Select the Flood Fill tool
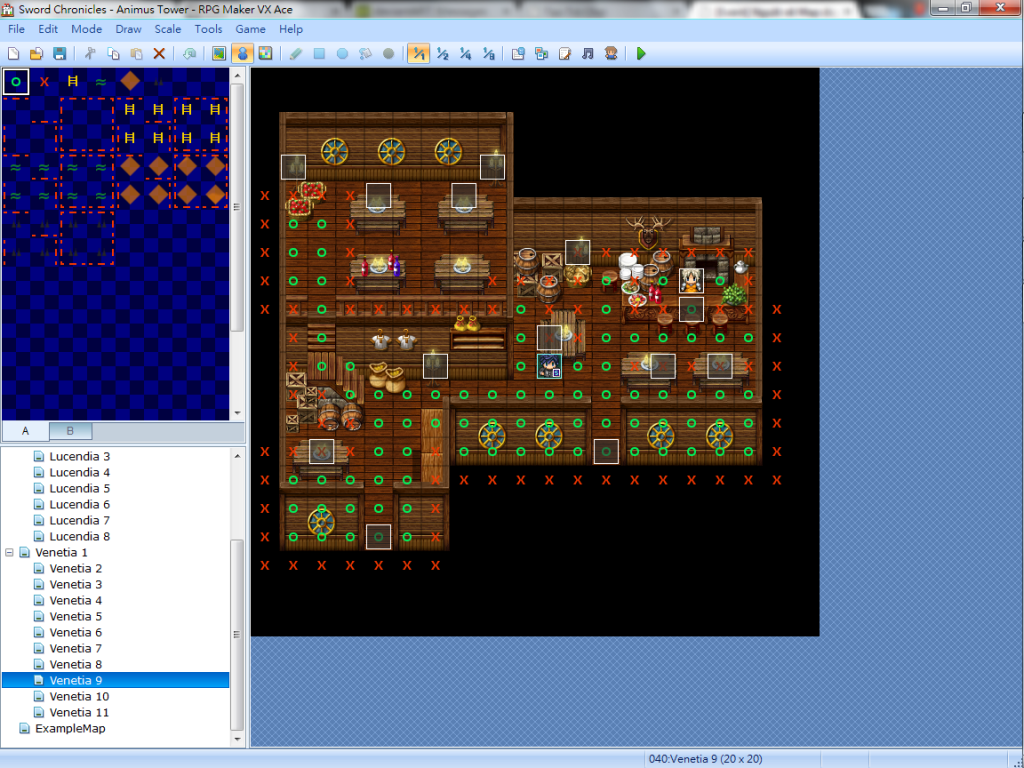1024x768 pixels. (365, 54)
